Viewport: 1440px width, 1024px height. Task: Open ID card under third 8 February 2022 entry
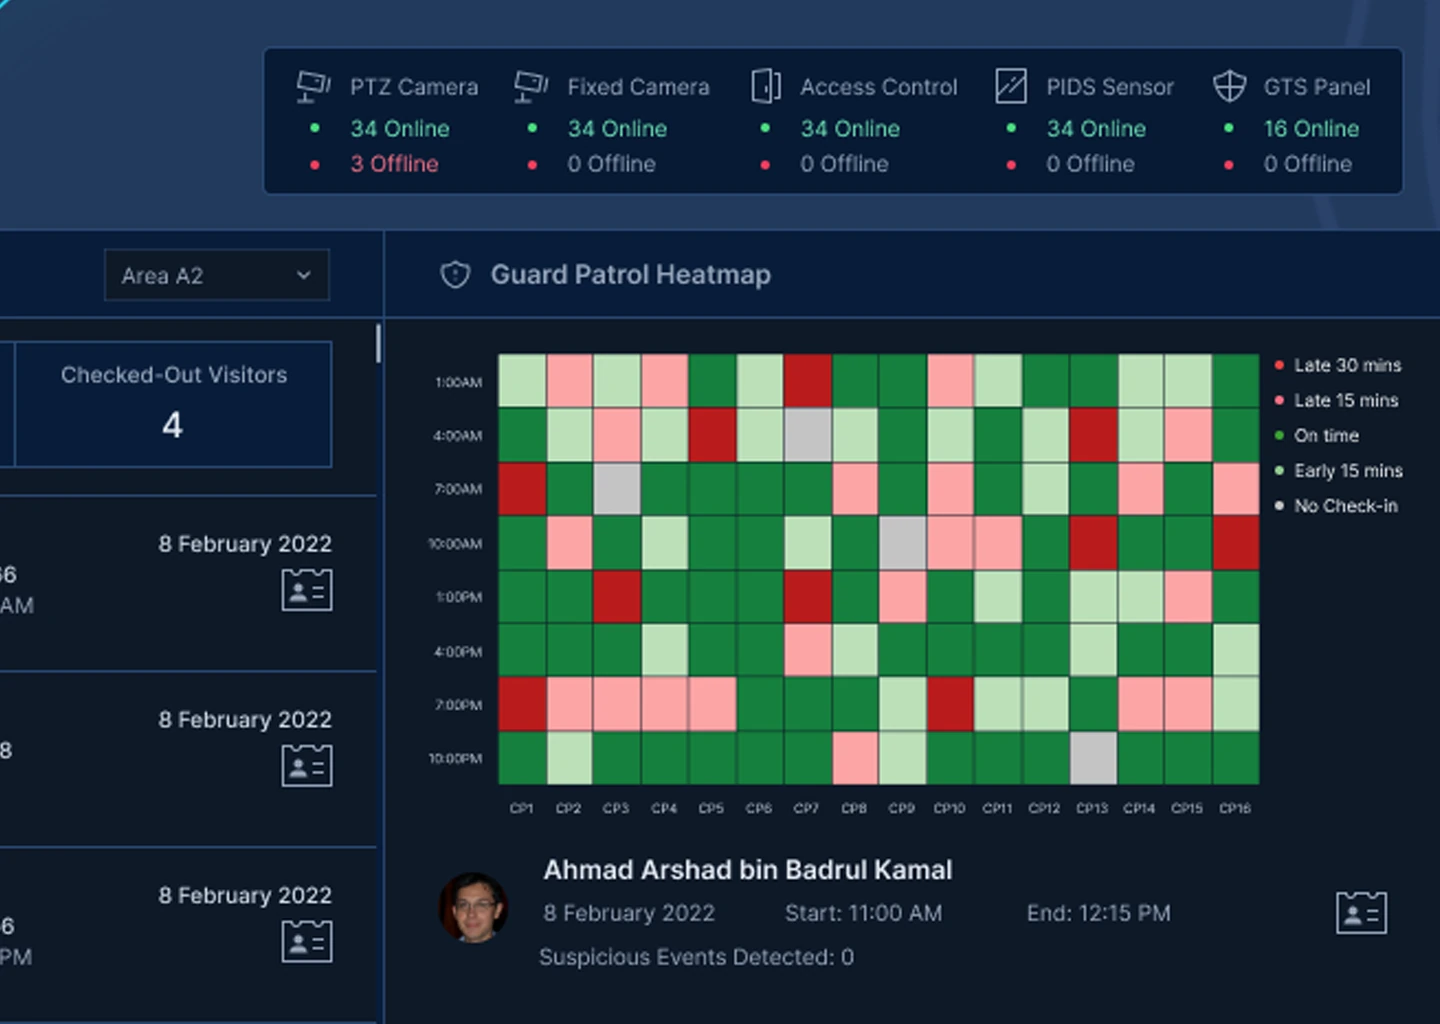(x=307, y=942)
